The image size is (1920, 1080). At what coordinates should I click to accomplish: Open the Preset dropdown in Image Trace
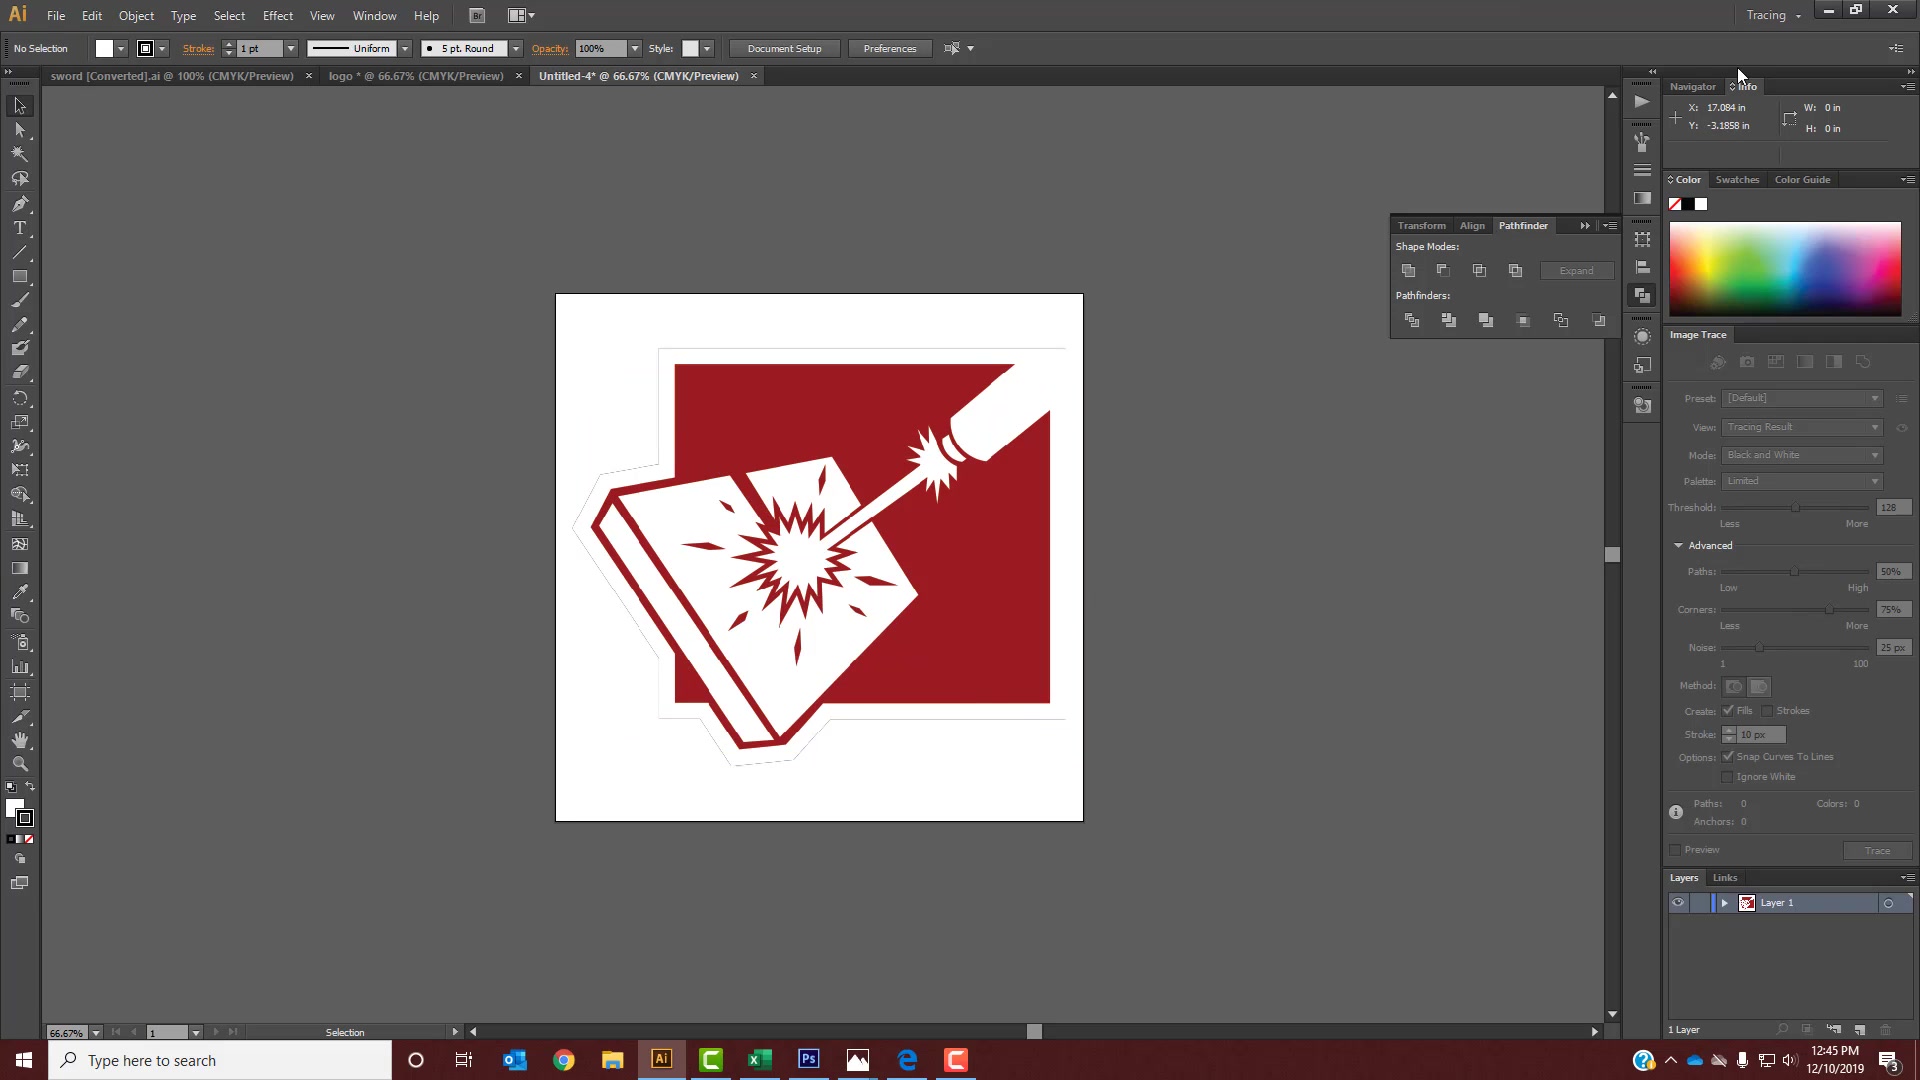(1801, 398)
